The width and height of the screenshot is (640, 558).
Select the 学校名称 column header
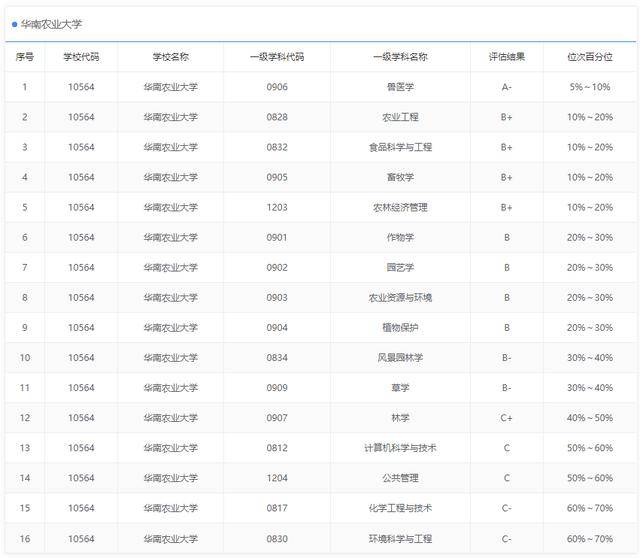click(x=171, y=57)
